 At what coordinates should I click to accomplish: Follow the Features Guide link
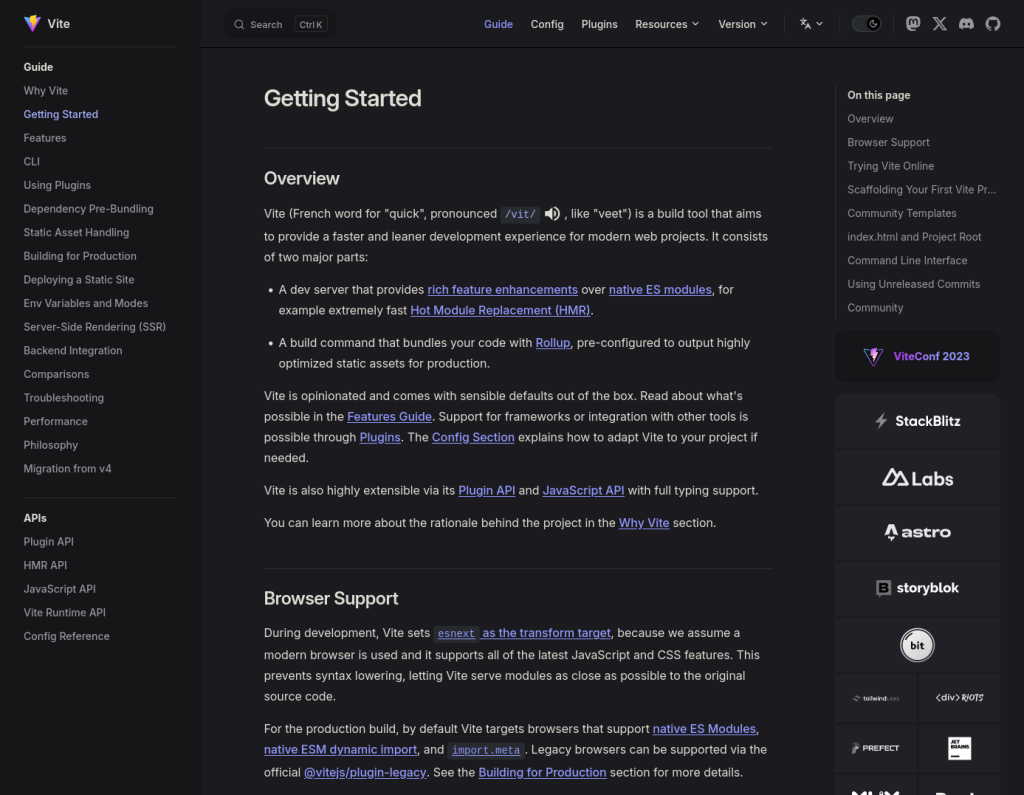389,417
